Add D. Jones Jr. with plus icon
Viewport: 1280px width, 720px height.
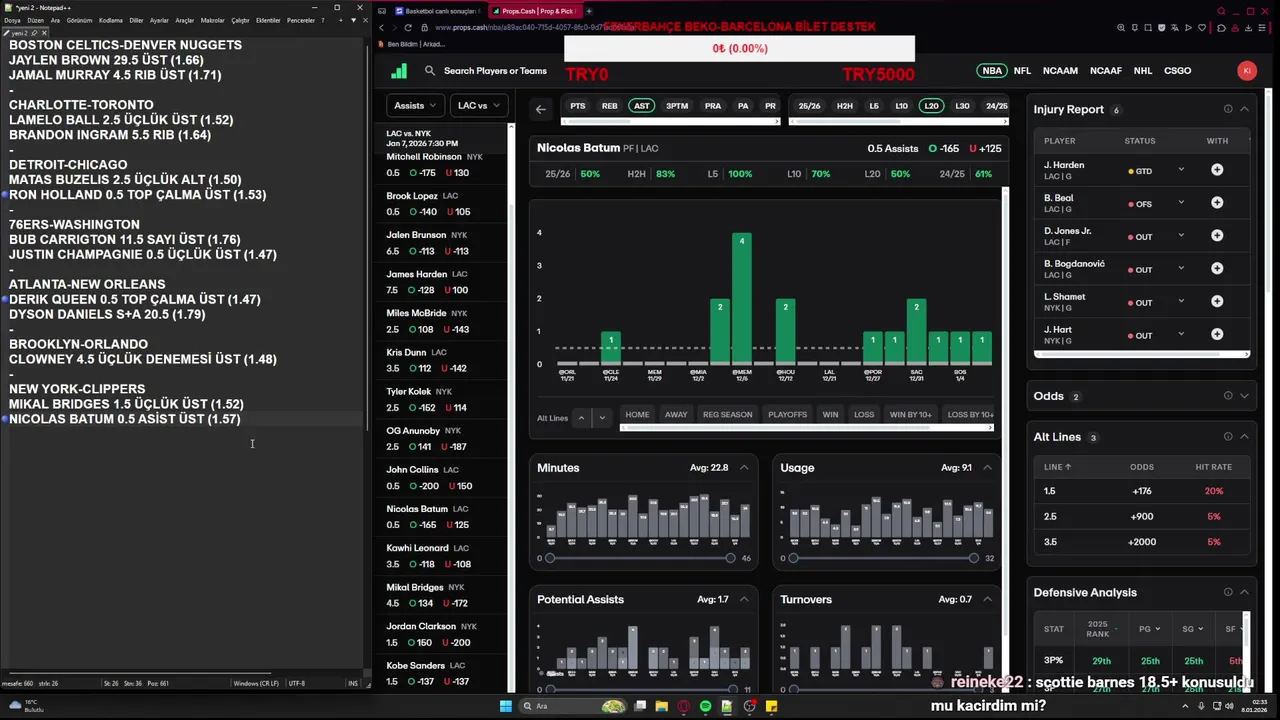point(1217,236)
